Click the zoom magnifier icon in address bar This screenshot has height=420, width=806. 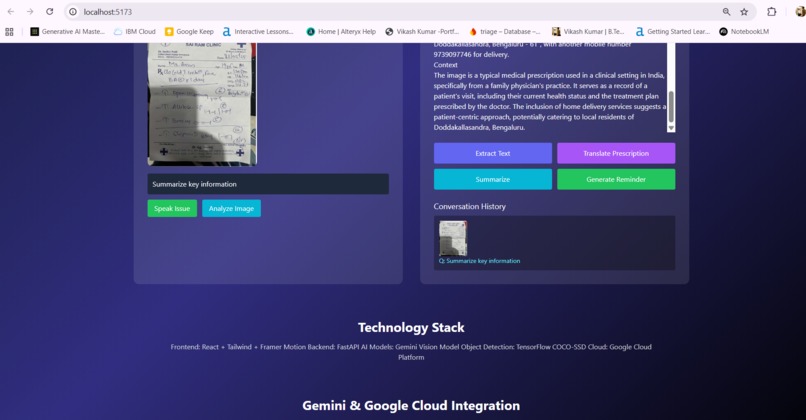726,11
